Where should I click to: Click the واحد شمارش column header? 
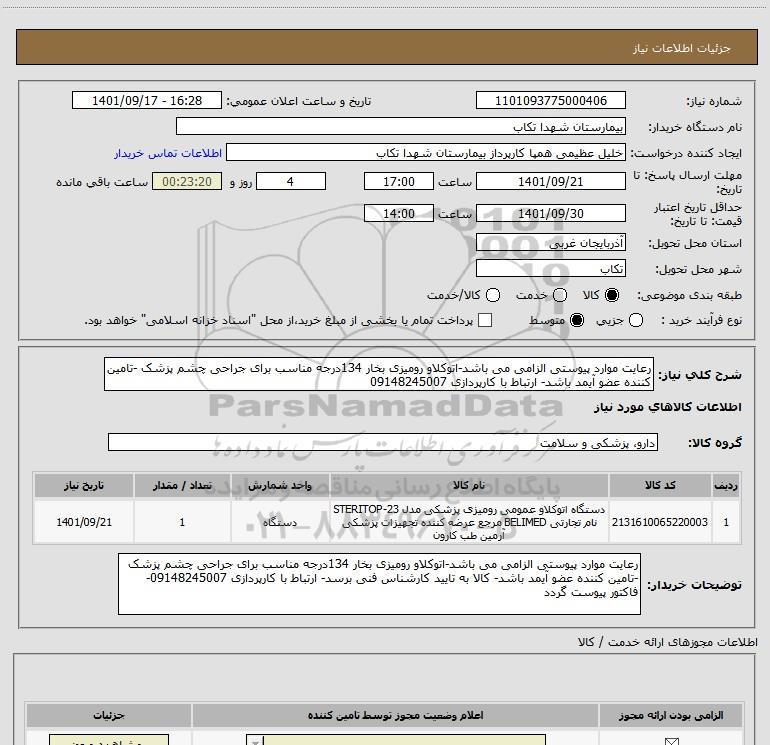279,486
